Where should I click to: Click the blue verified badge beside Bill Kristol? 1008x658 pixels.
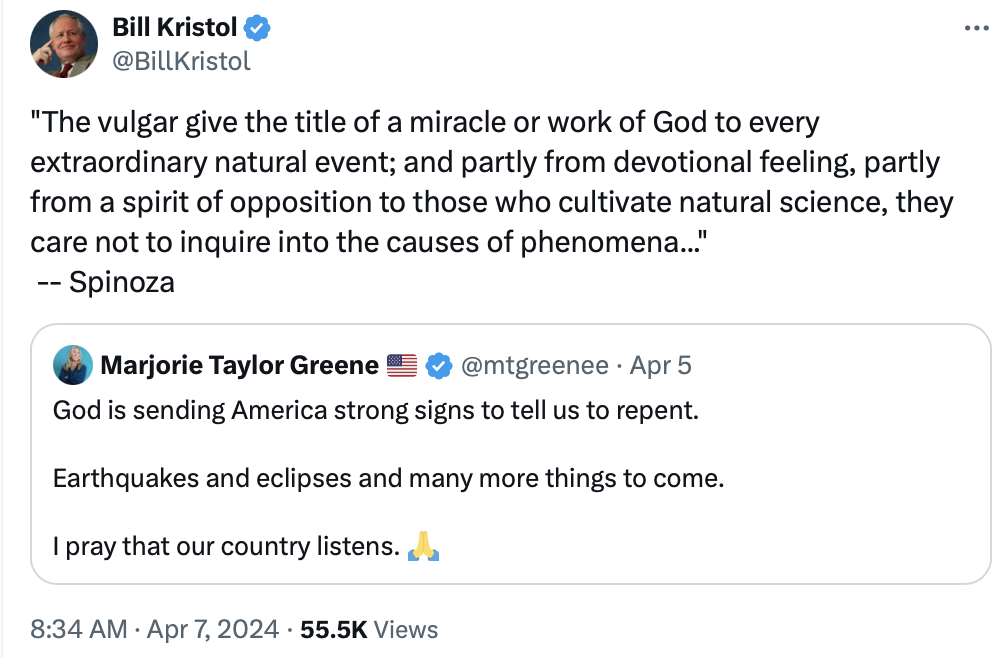tap(257, 29)
